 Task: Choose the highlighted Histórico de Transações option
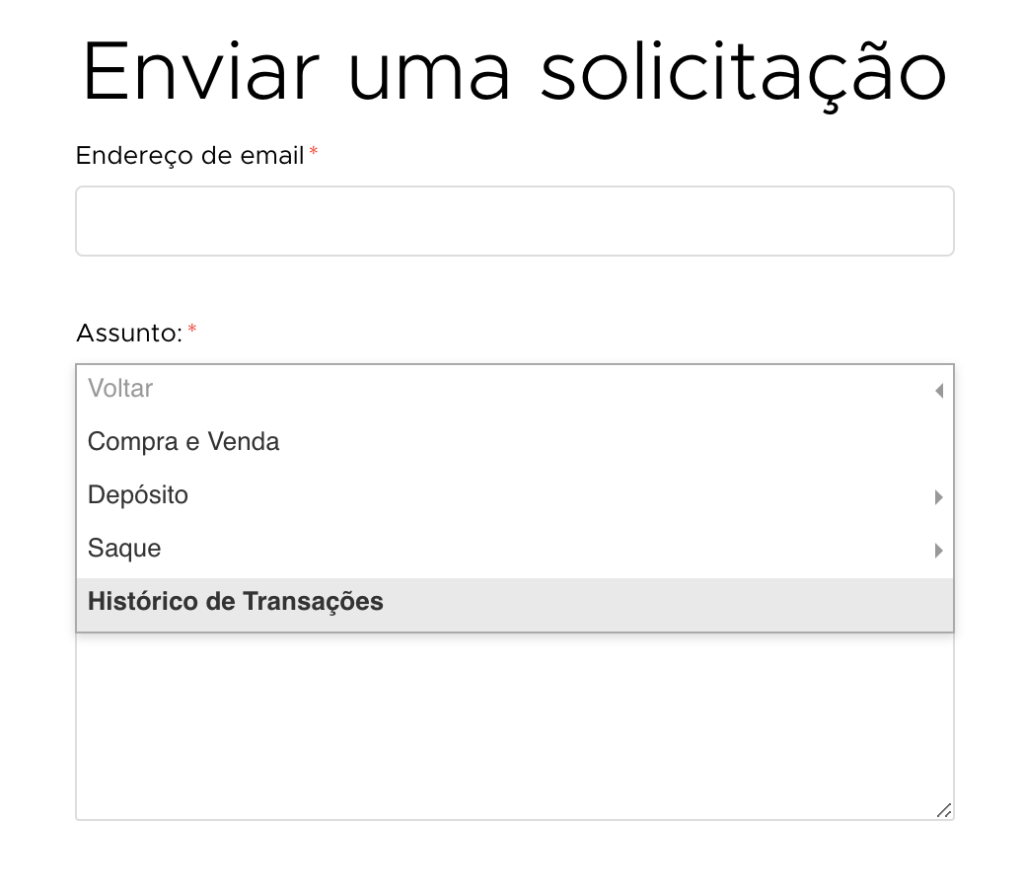515,603
